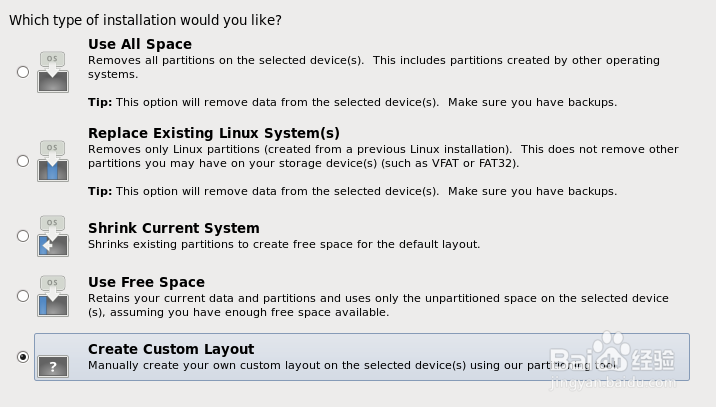Click the 'Use Free Space' heading text
716x407 pixels.
[x=146, y=282]
